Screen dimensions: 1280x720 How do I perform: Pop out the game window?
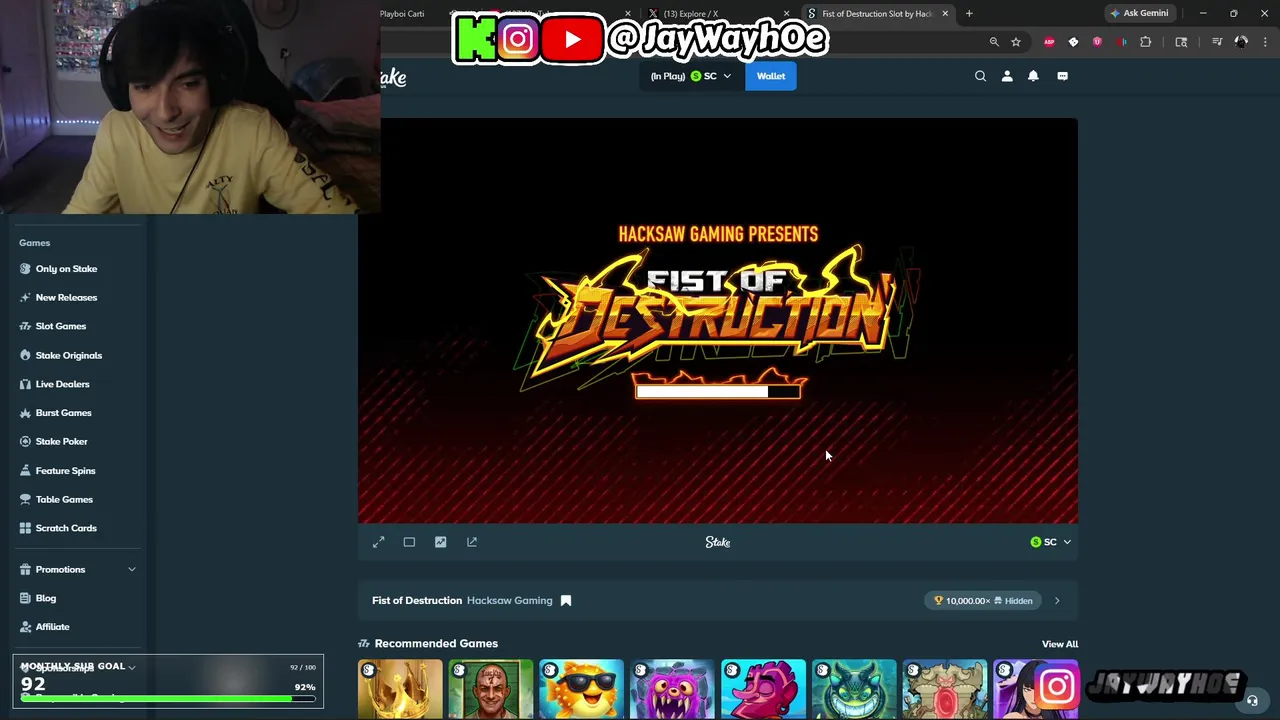(x=472, y=542)
